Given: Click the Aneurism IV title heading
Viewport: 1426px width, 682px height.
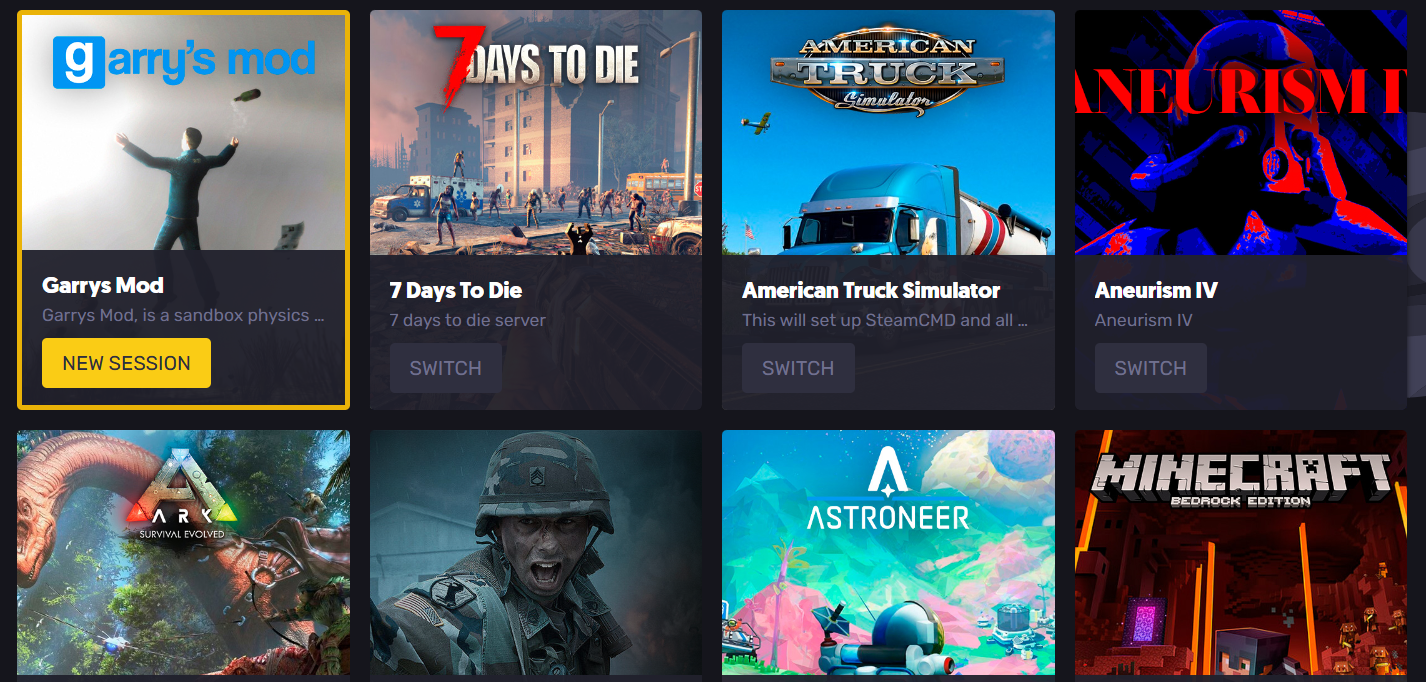Looking at the screenshot, I should pos(1156,290).
